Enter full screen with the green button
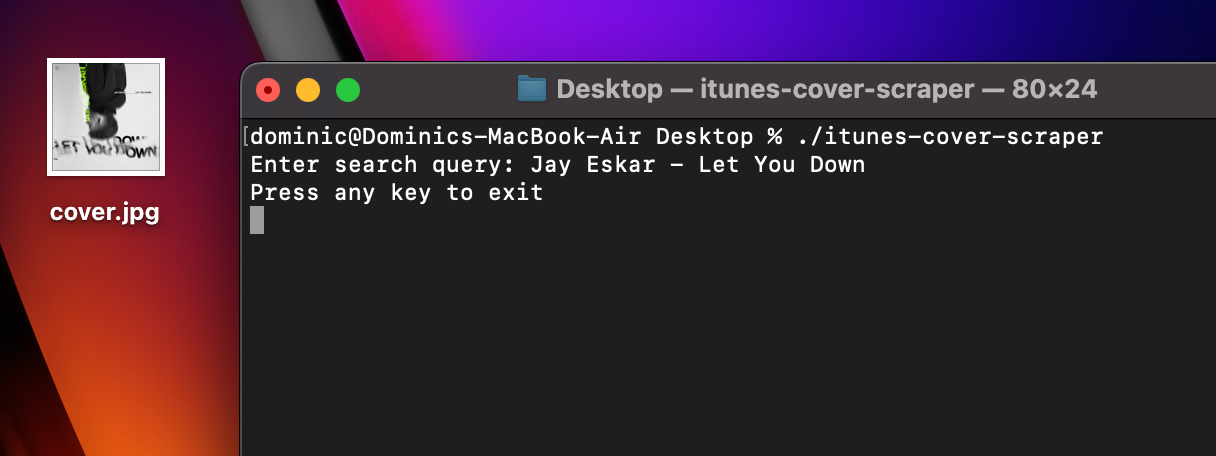 [347, 90]
